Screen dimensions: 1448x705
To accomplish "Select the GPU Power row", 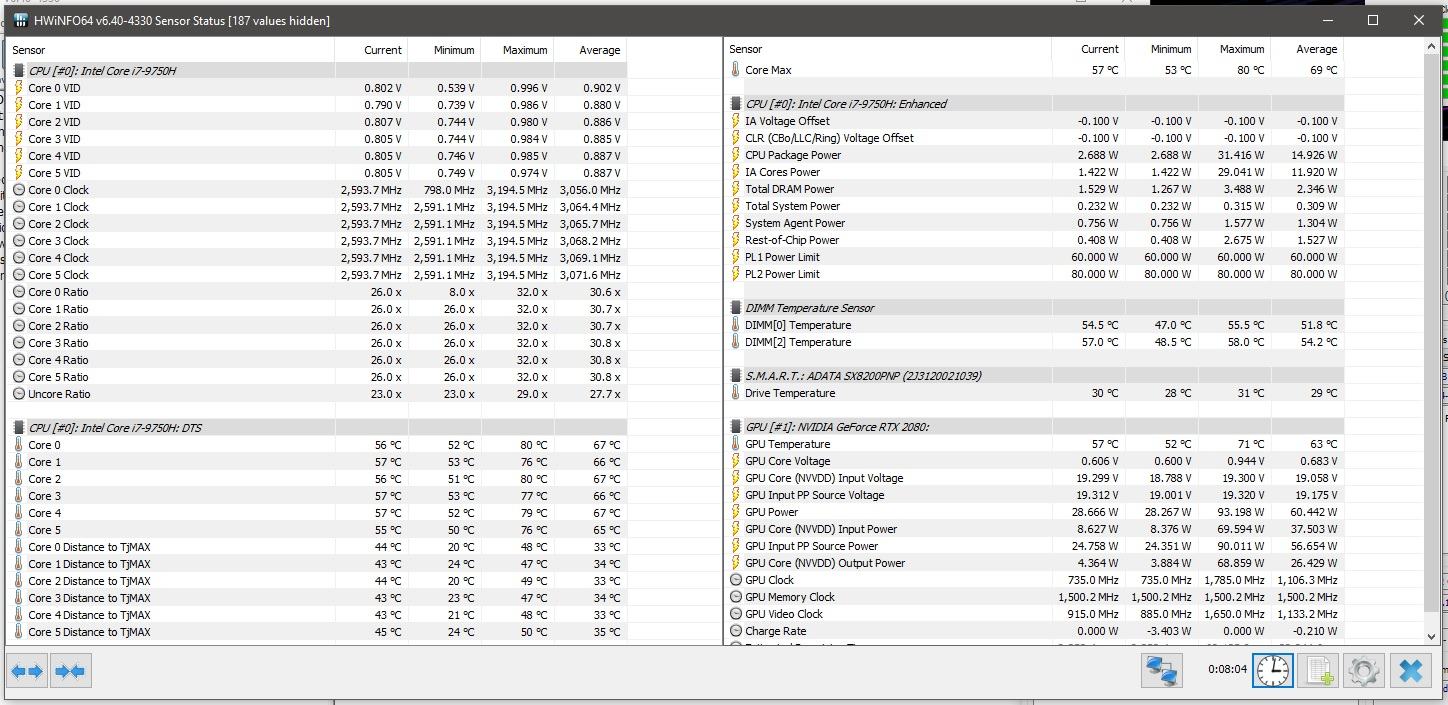I will (1034, 512).
